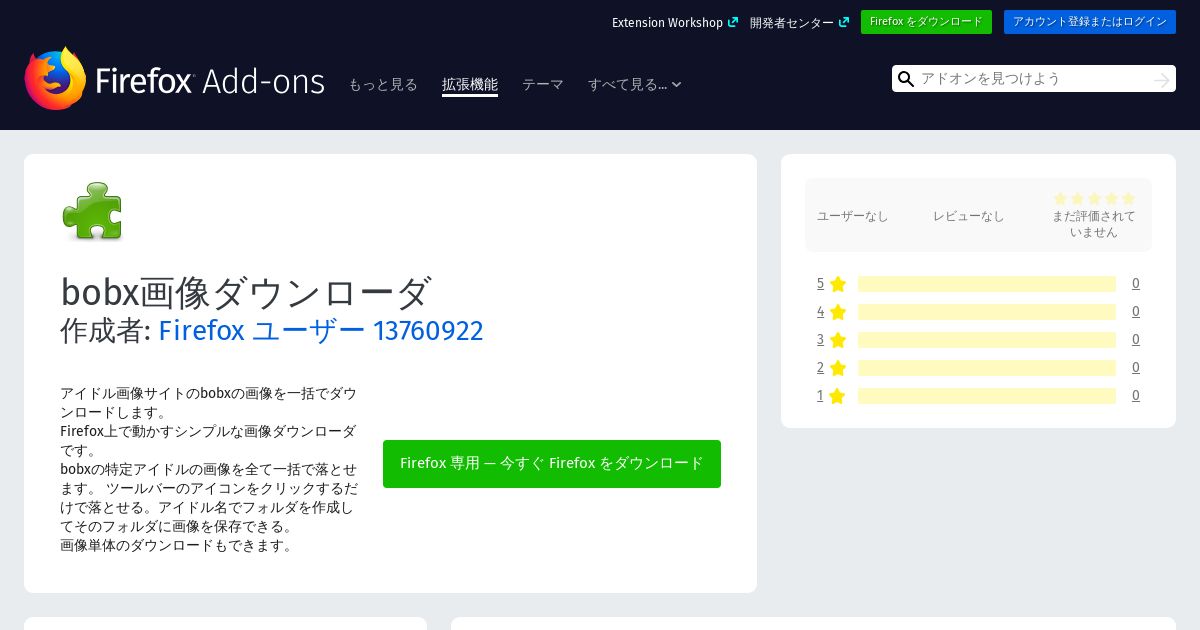This screenshot has width=1200, height=630.
Task: Click the star icon in 3-star row
Action: click(x=838, y=340)
